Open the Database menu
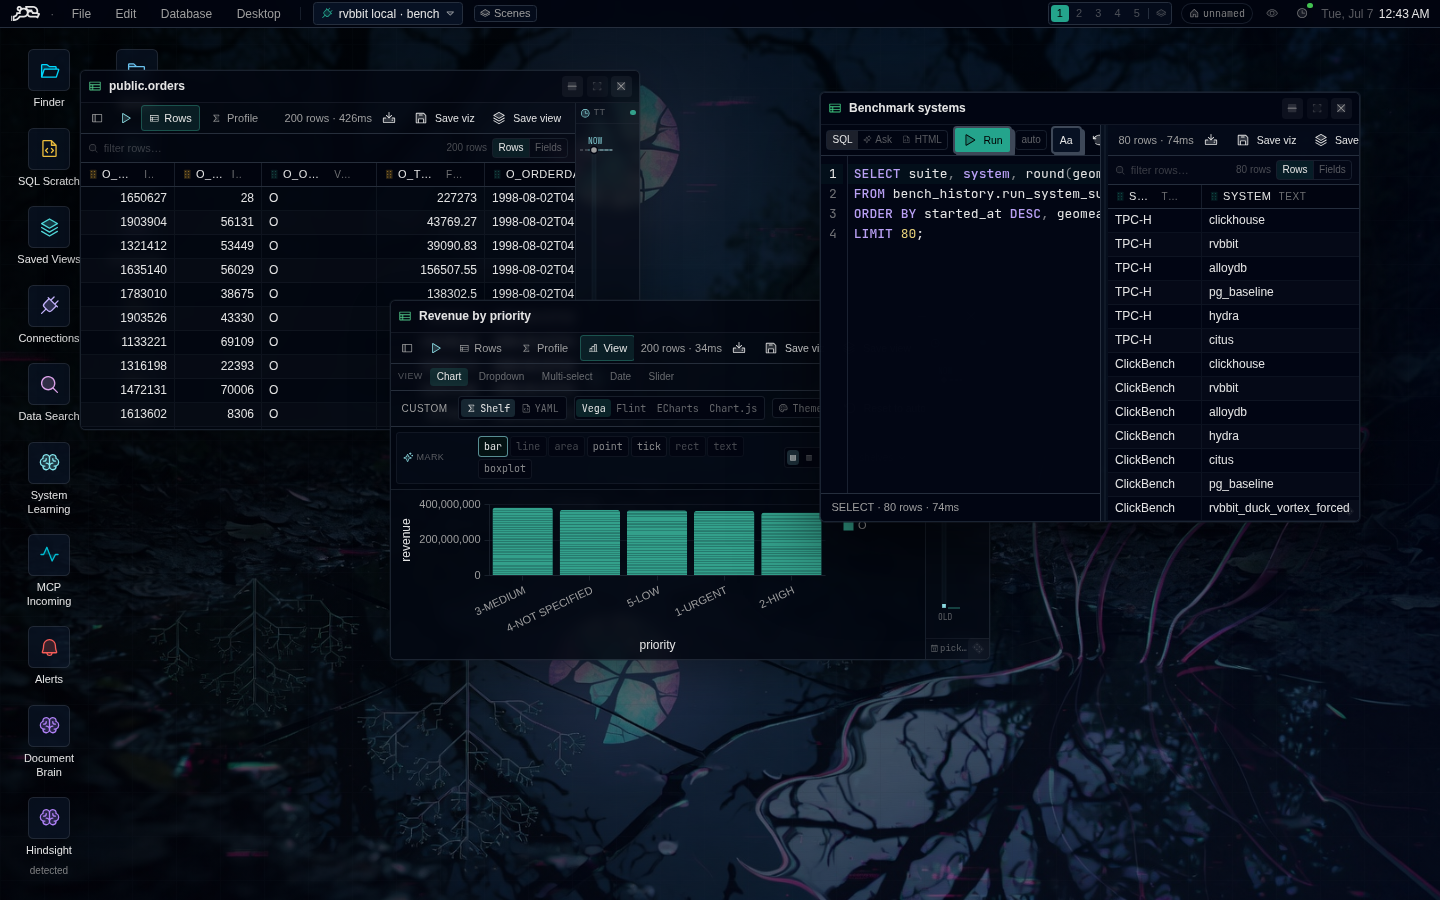1440x900 pixels. [x=187, y=14]
